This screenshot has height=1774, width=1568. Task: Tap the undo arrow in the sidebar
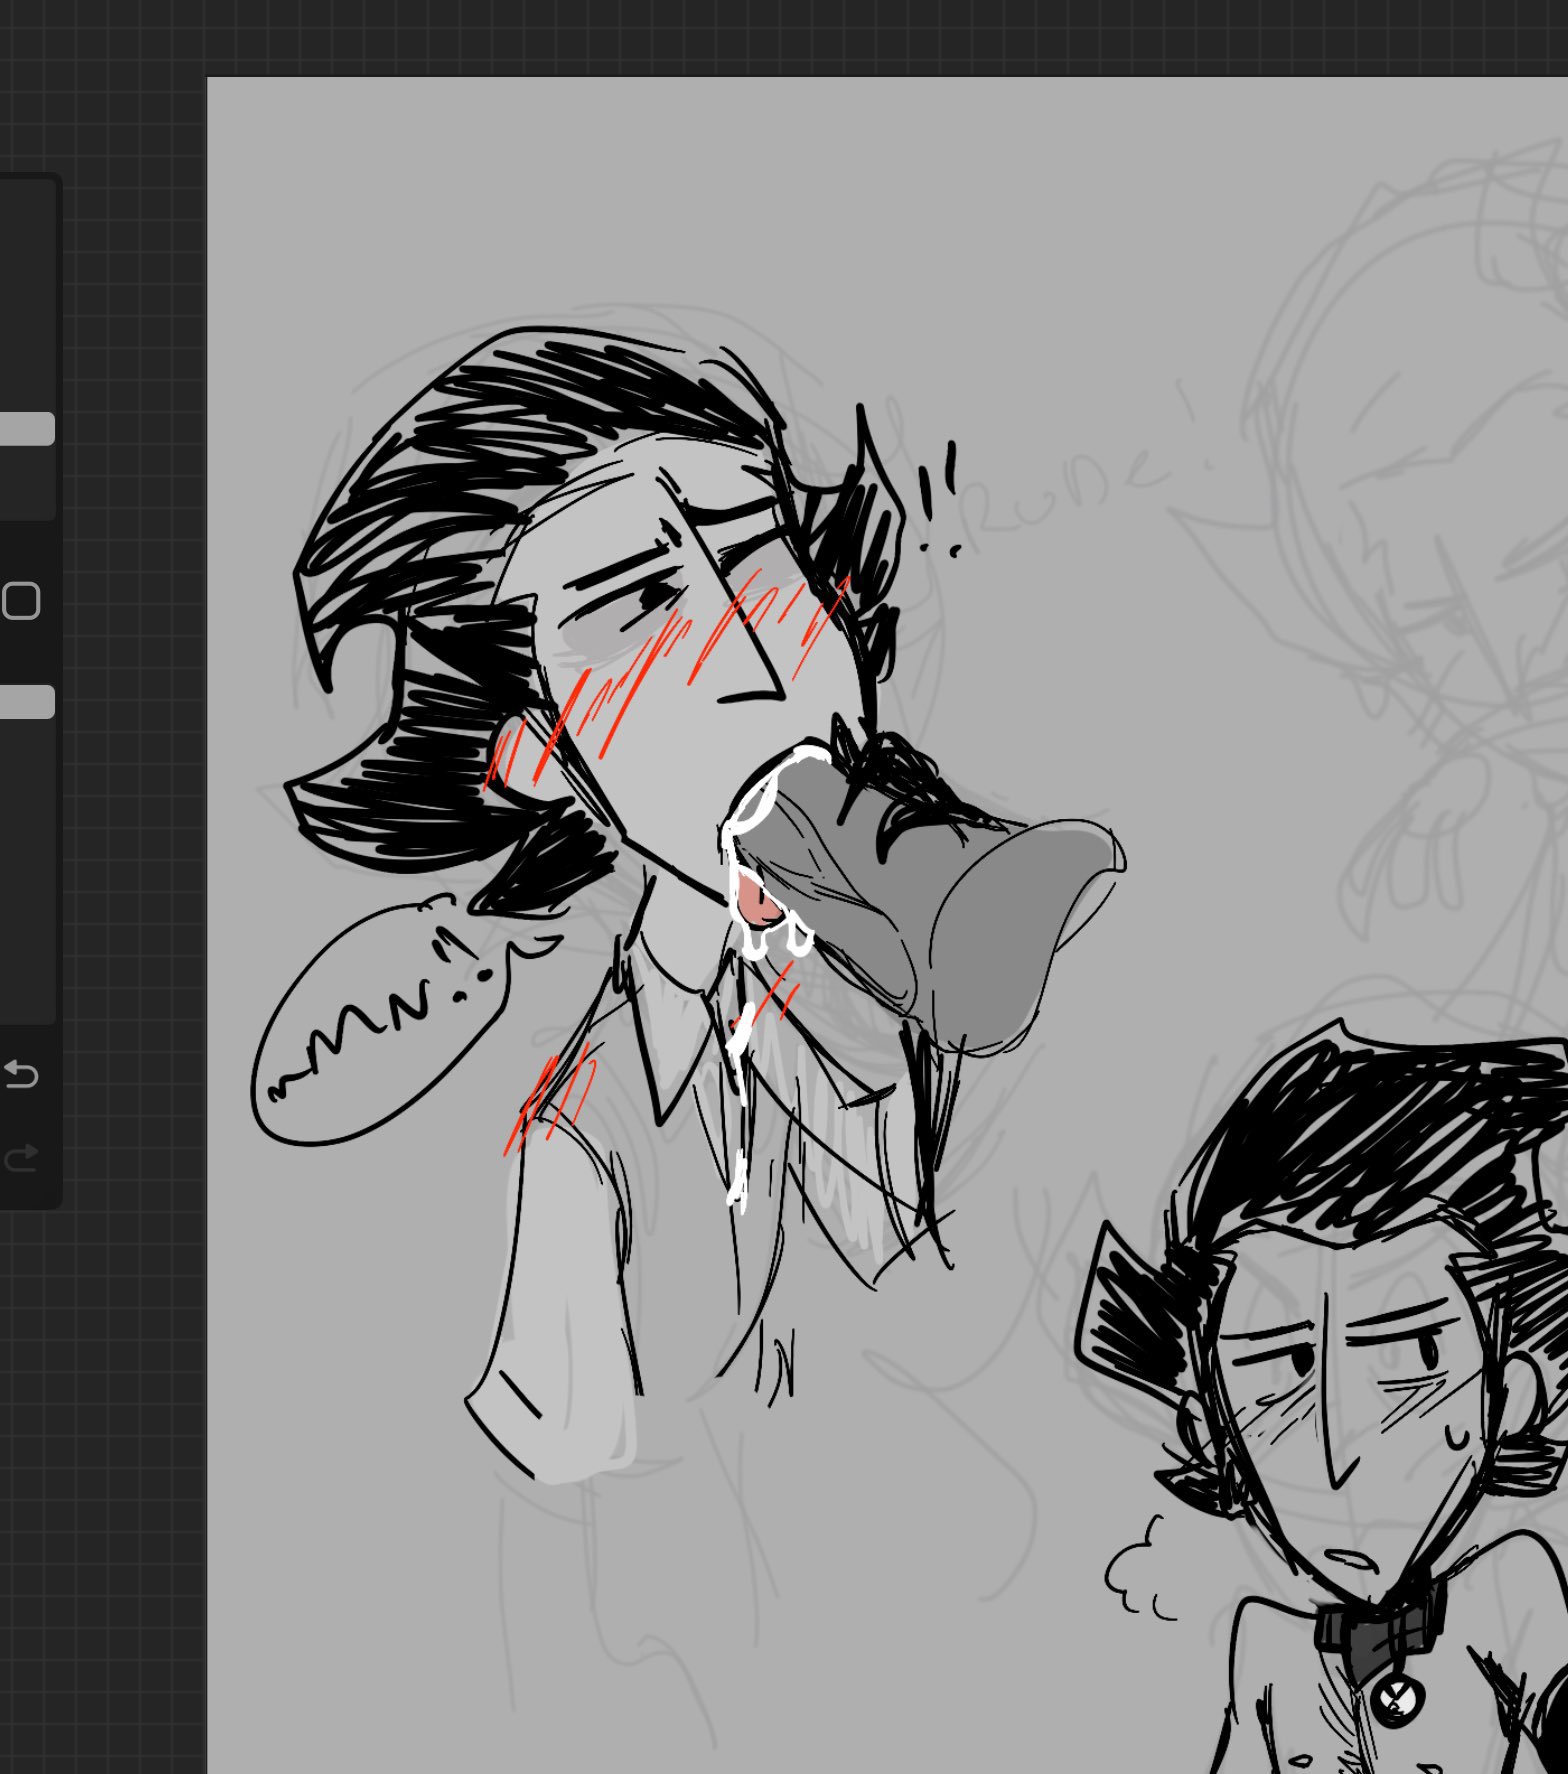(22, 1075)
